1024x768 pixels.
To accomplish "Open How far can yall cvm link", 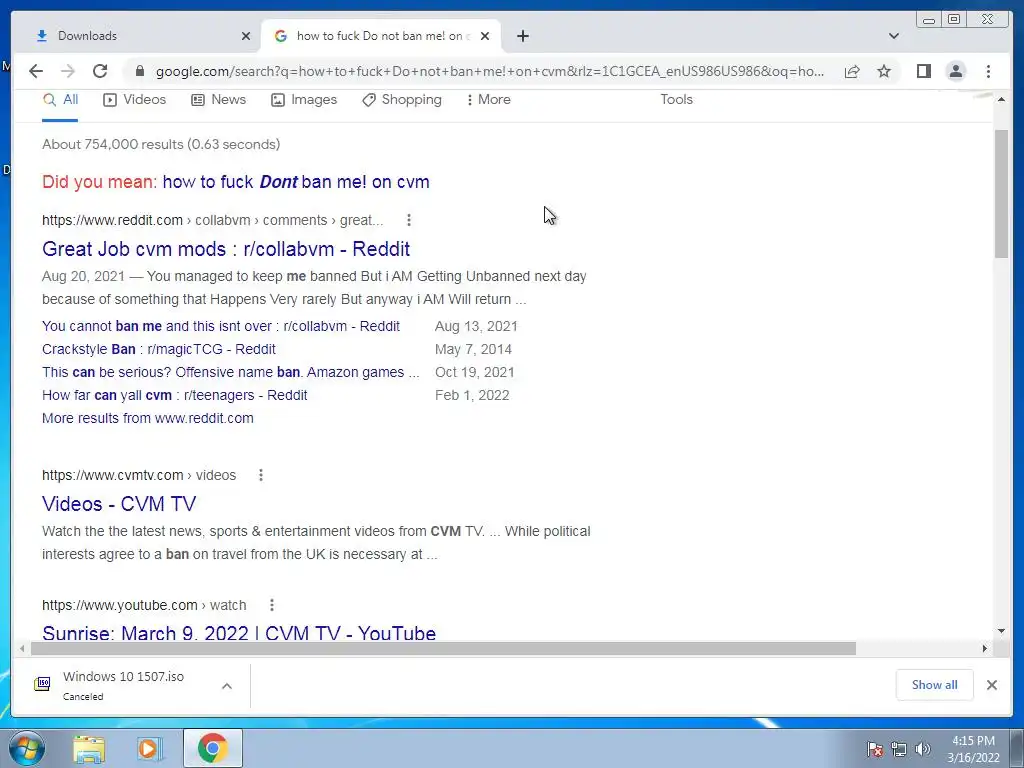I will tap(174, 394).
